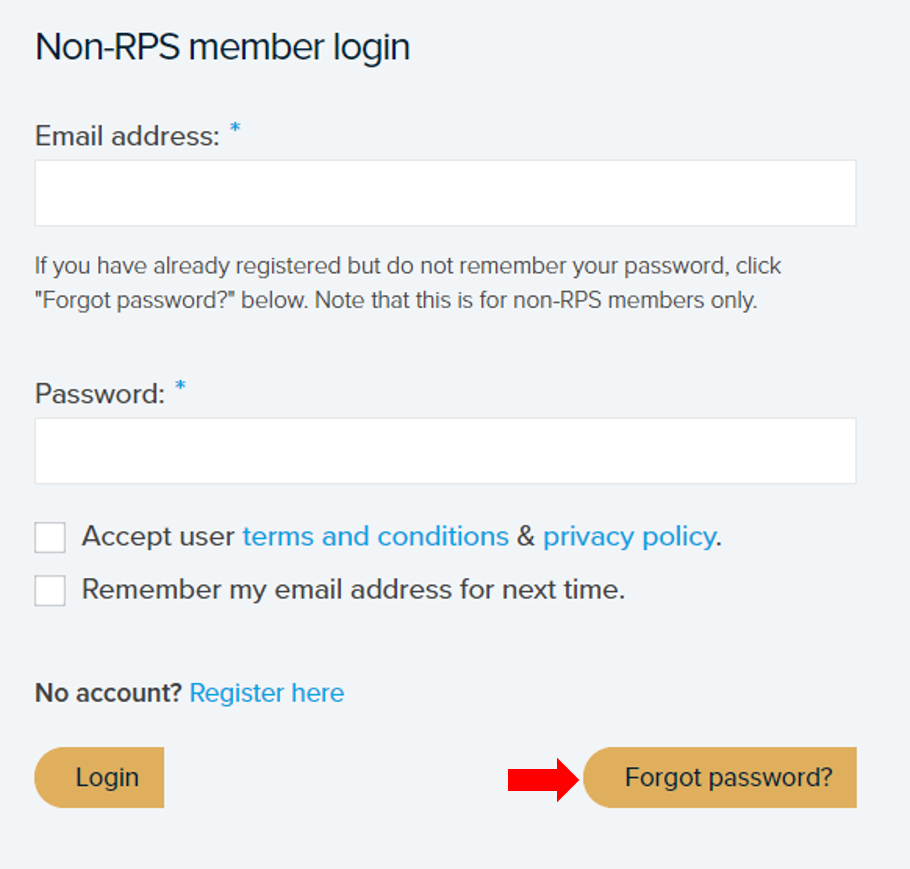Click the 'Remember my email address for next time' label

click(x=353, y=590)
